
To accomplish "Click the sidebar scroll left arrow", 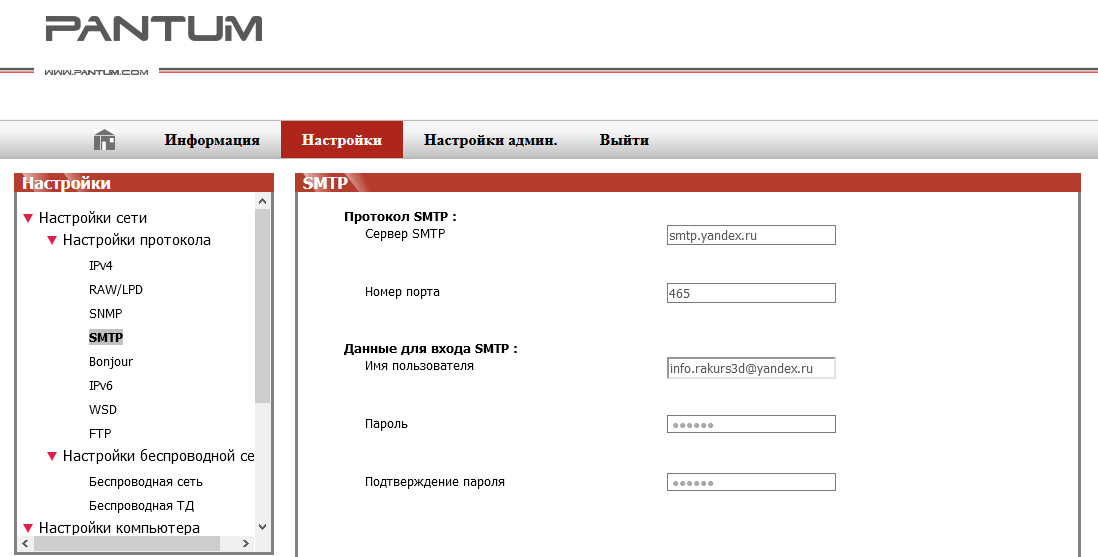I will click(25, 543).
